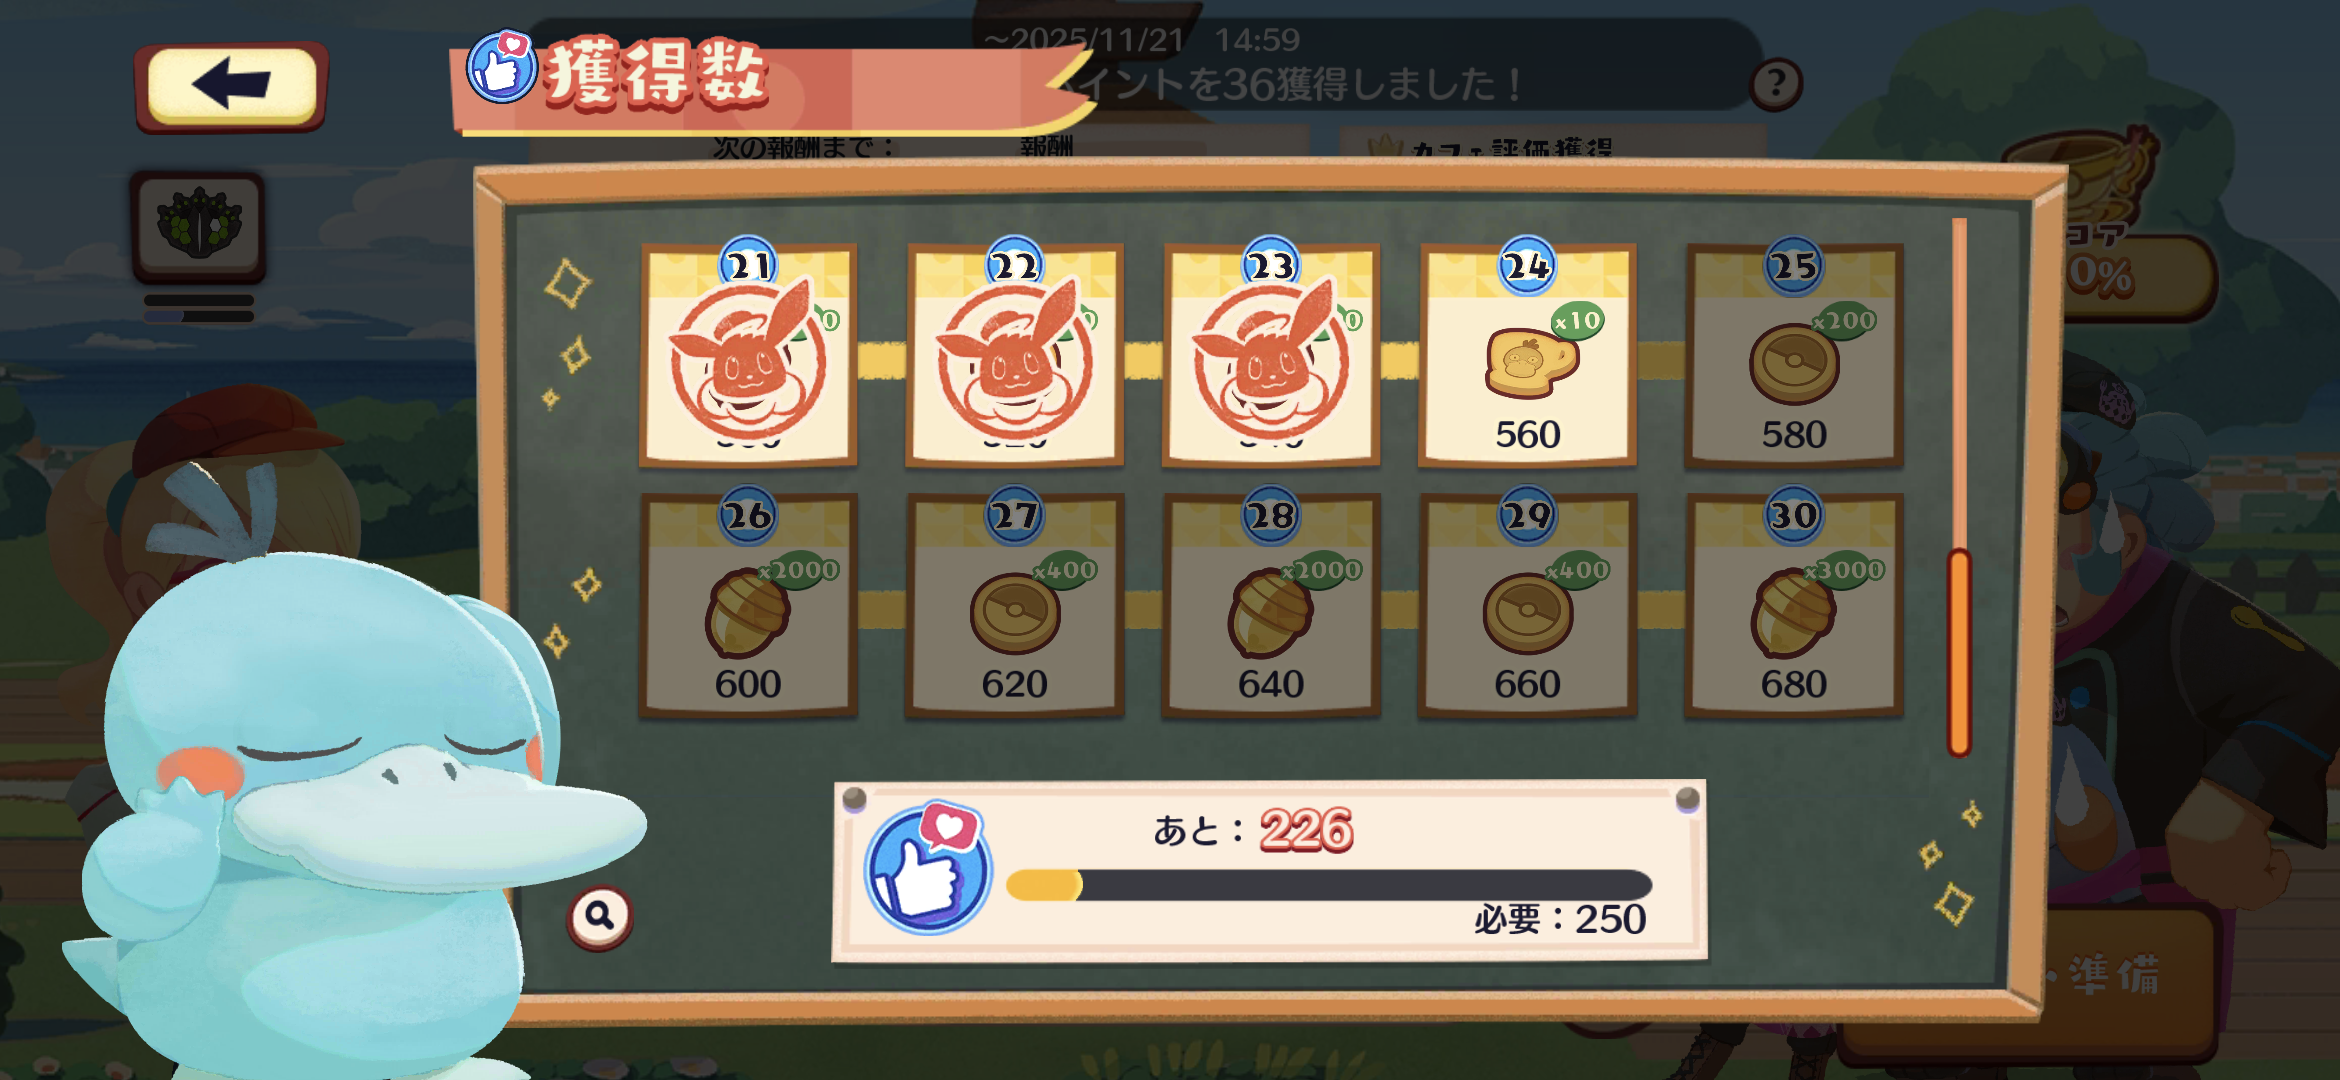Choose reward 29 coin at 660 points
2340x1080 pixels.
pyautogui.click(x=1527, y=604)
